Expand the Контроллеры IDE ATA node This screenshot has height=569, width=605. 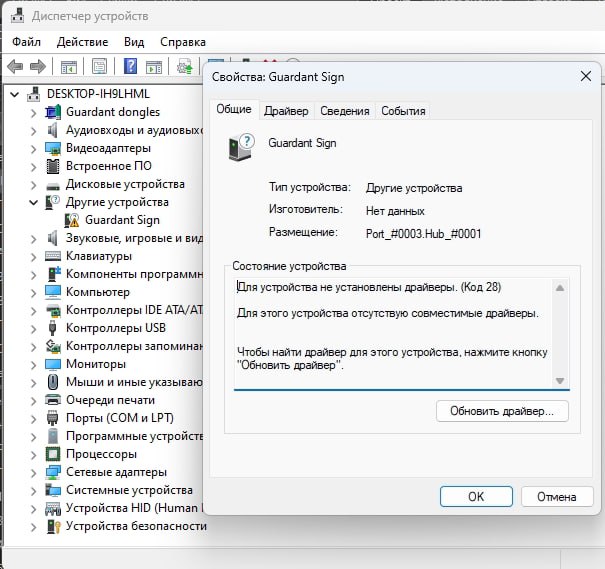click(34, 311)
